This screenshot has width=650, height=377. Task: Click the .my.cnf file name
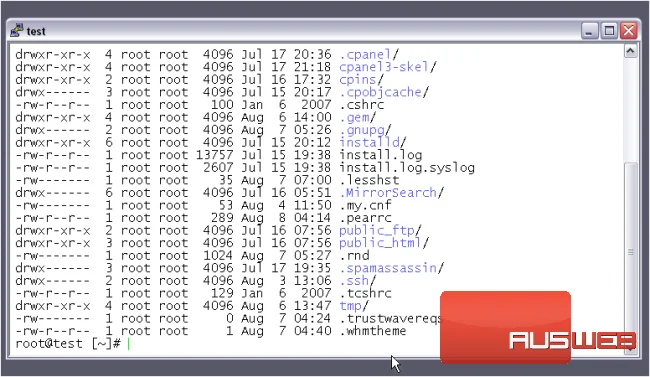click(365, 205)
